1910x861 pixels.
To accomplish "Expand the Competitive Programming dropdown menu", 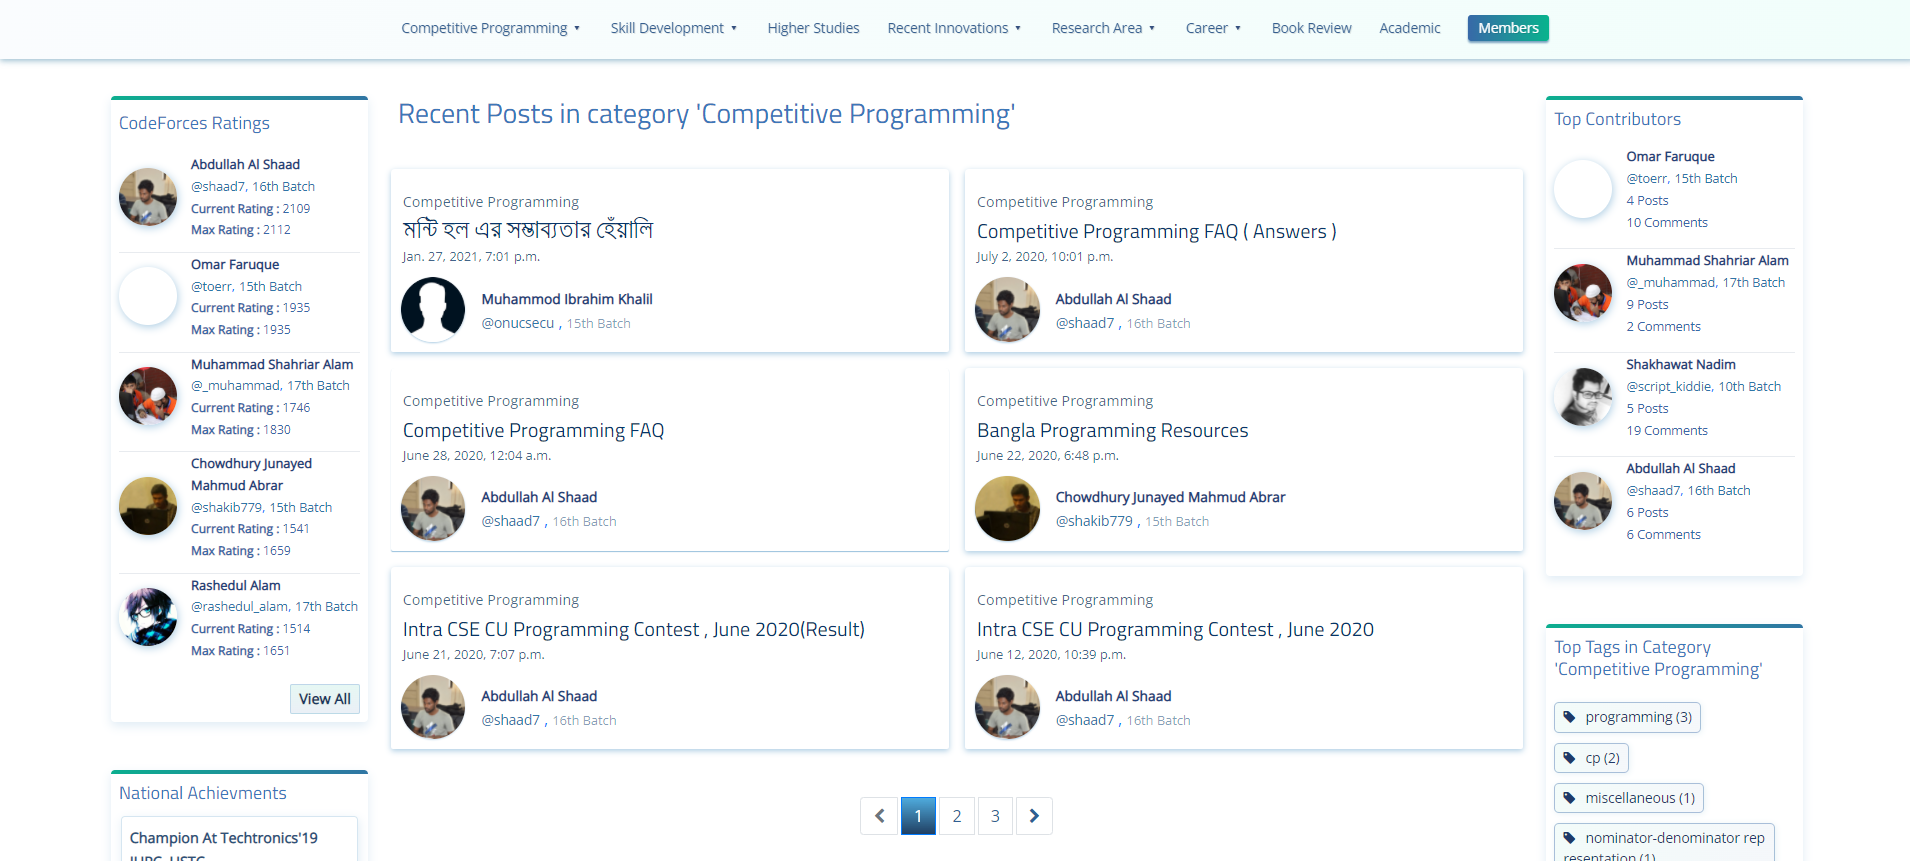I will pyautogui.click(x=490, y=28).
